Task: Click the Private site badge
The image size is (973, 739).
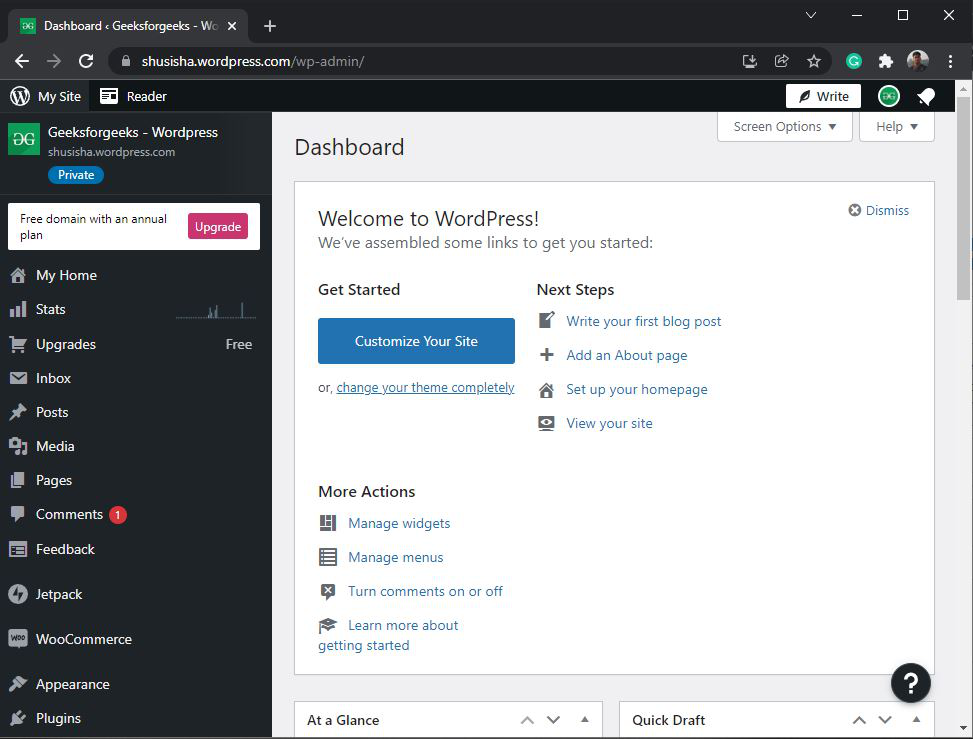Action: click(x=76, y=175)
